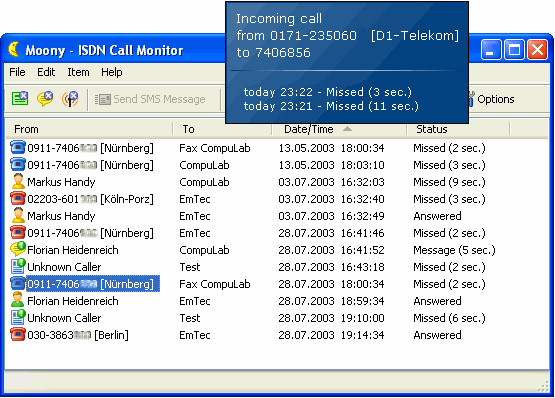Open the Help menu
This screenshot has width=555, height=398.
(111, 72)
